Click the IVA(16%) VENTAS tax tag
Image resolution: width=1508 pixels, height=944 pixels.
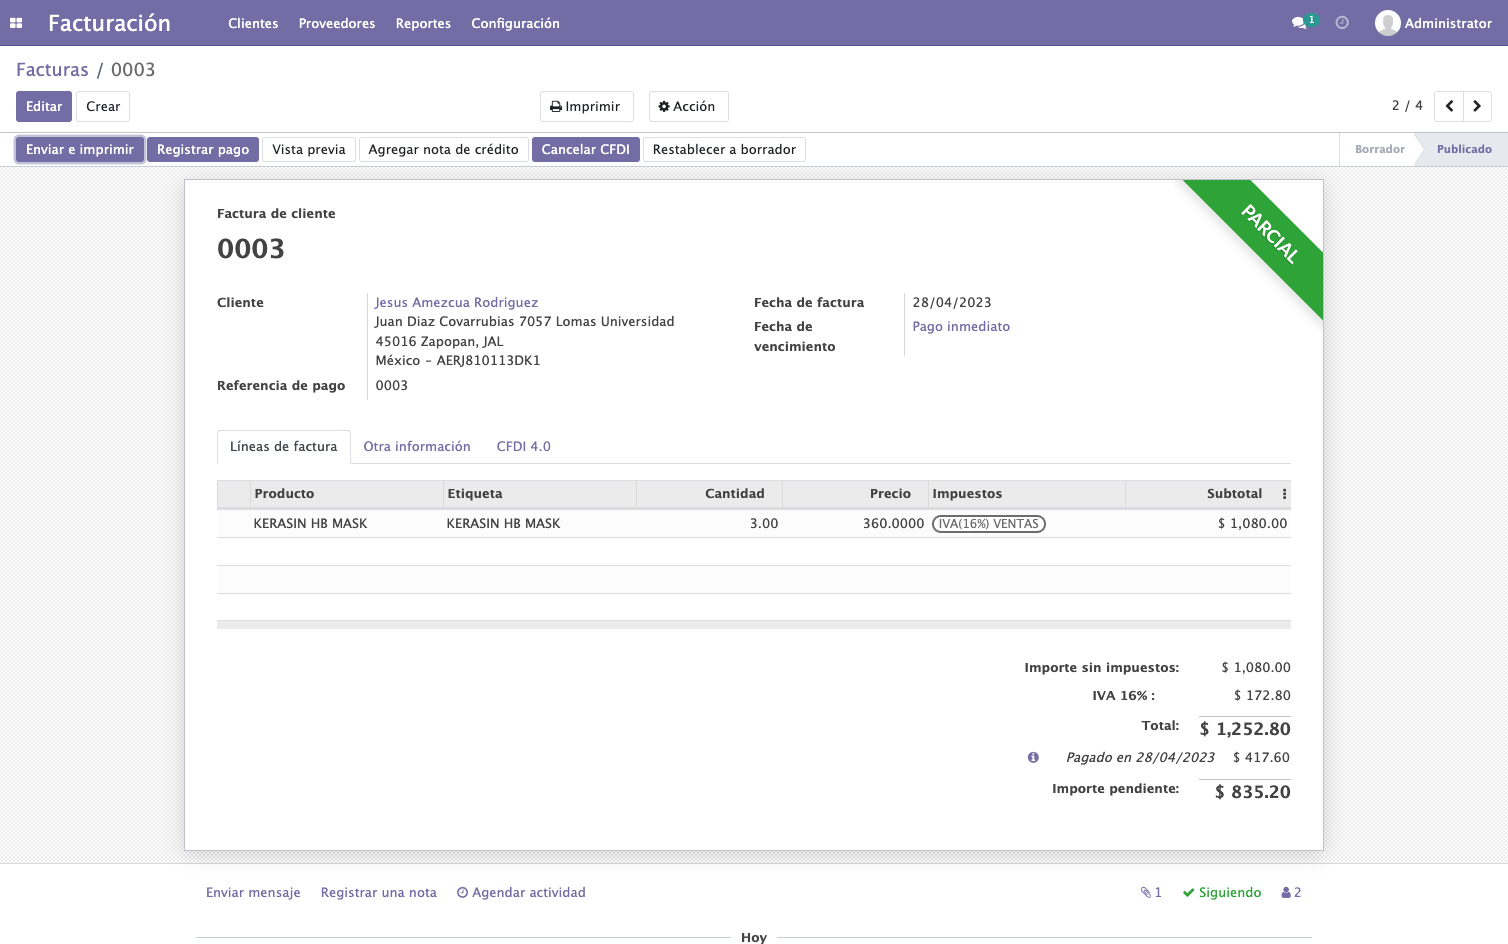click(989, 524)
